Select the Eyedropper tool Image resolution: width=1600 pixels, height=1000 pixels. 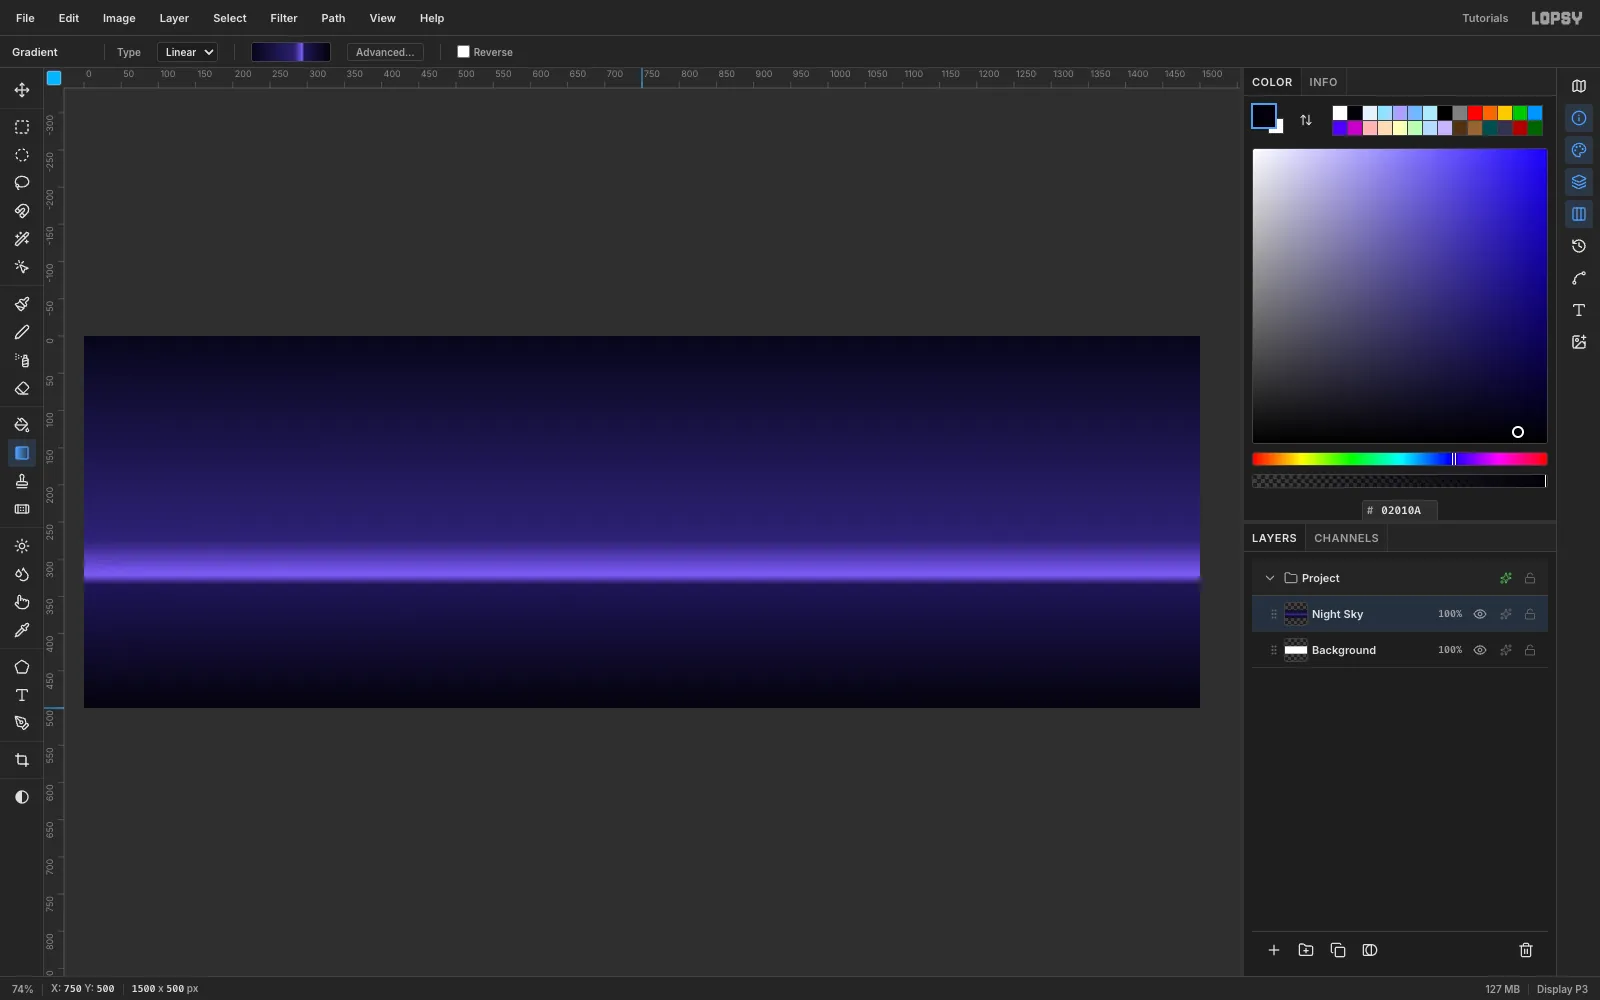(x=22, y=630)
